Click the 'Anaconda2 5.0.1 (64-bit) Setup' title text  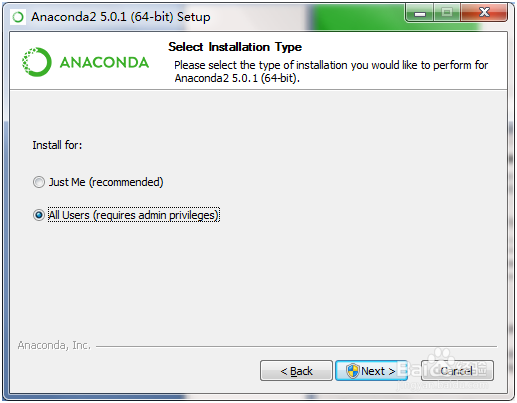[x=121, y=17]
